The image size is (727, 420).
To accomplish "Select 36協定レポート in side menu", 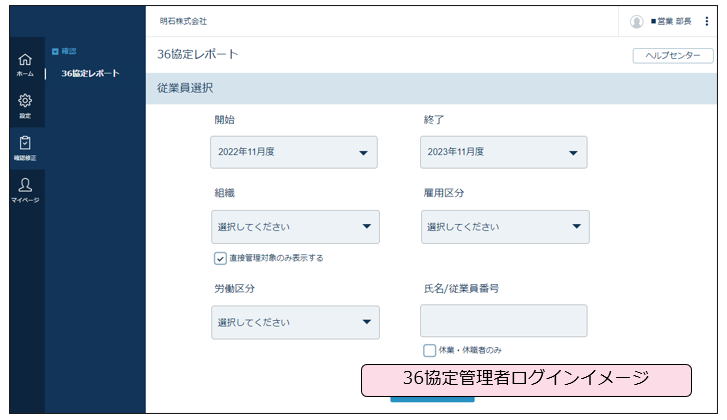I will coord(90,73).
